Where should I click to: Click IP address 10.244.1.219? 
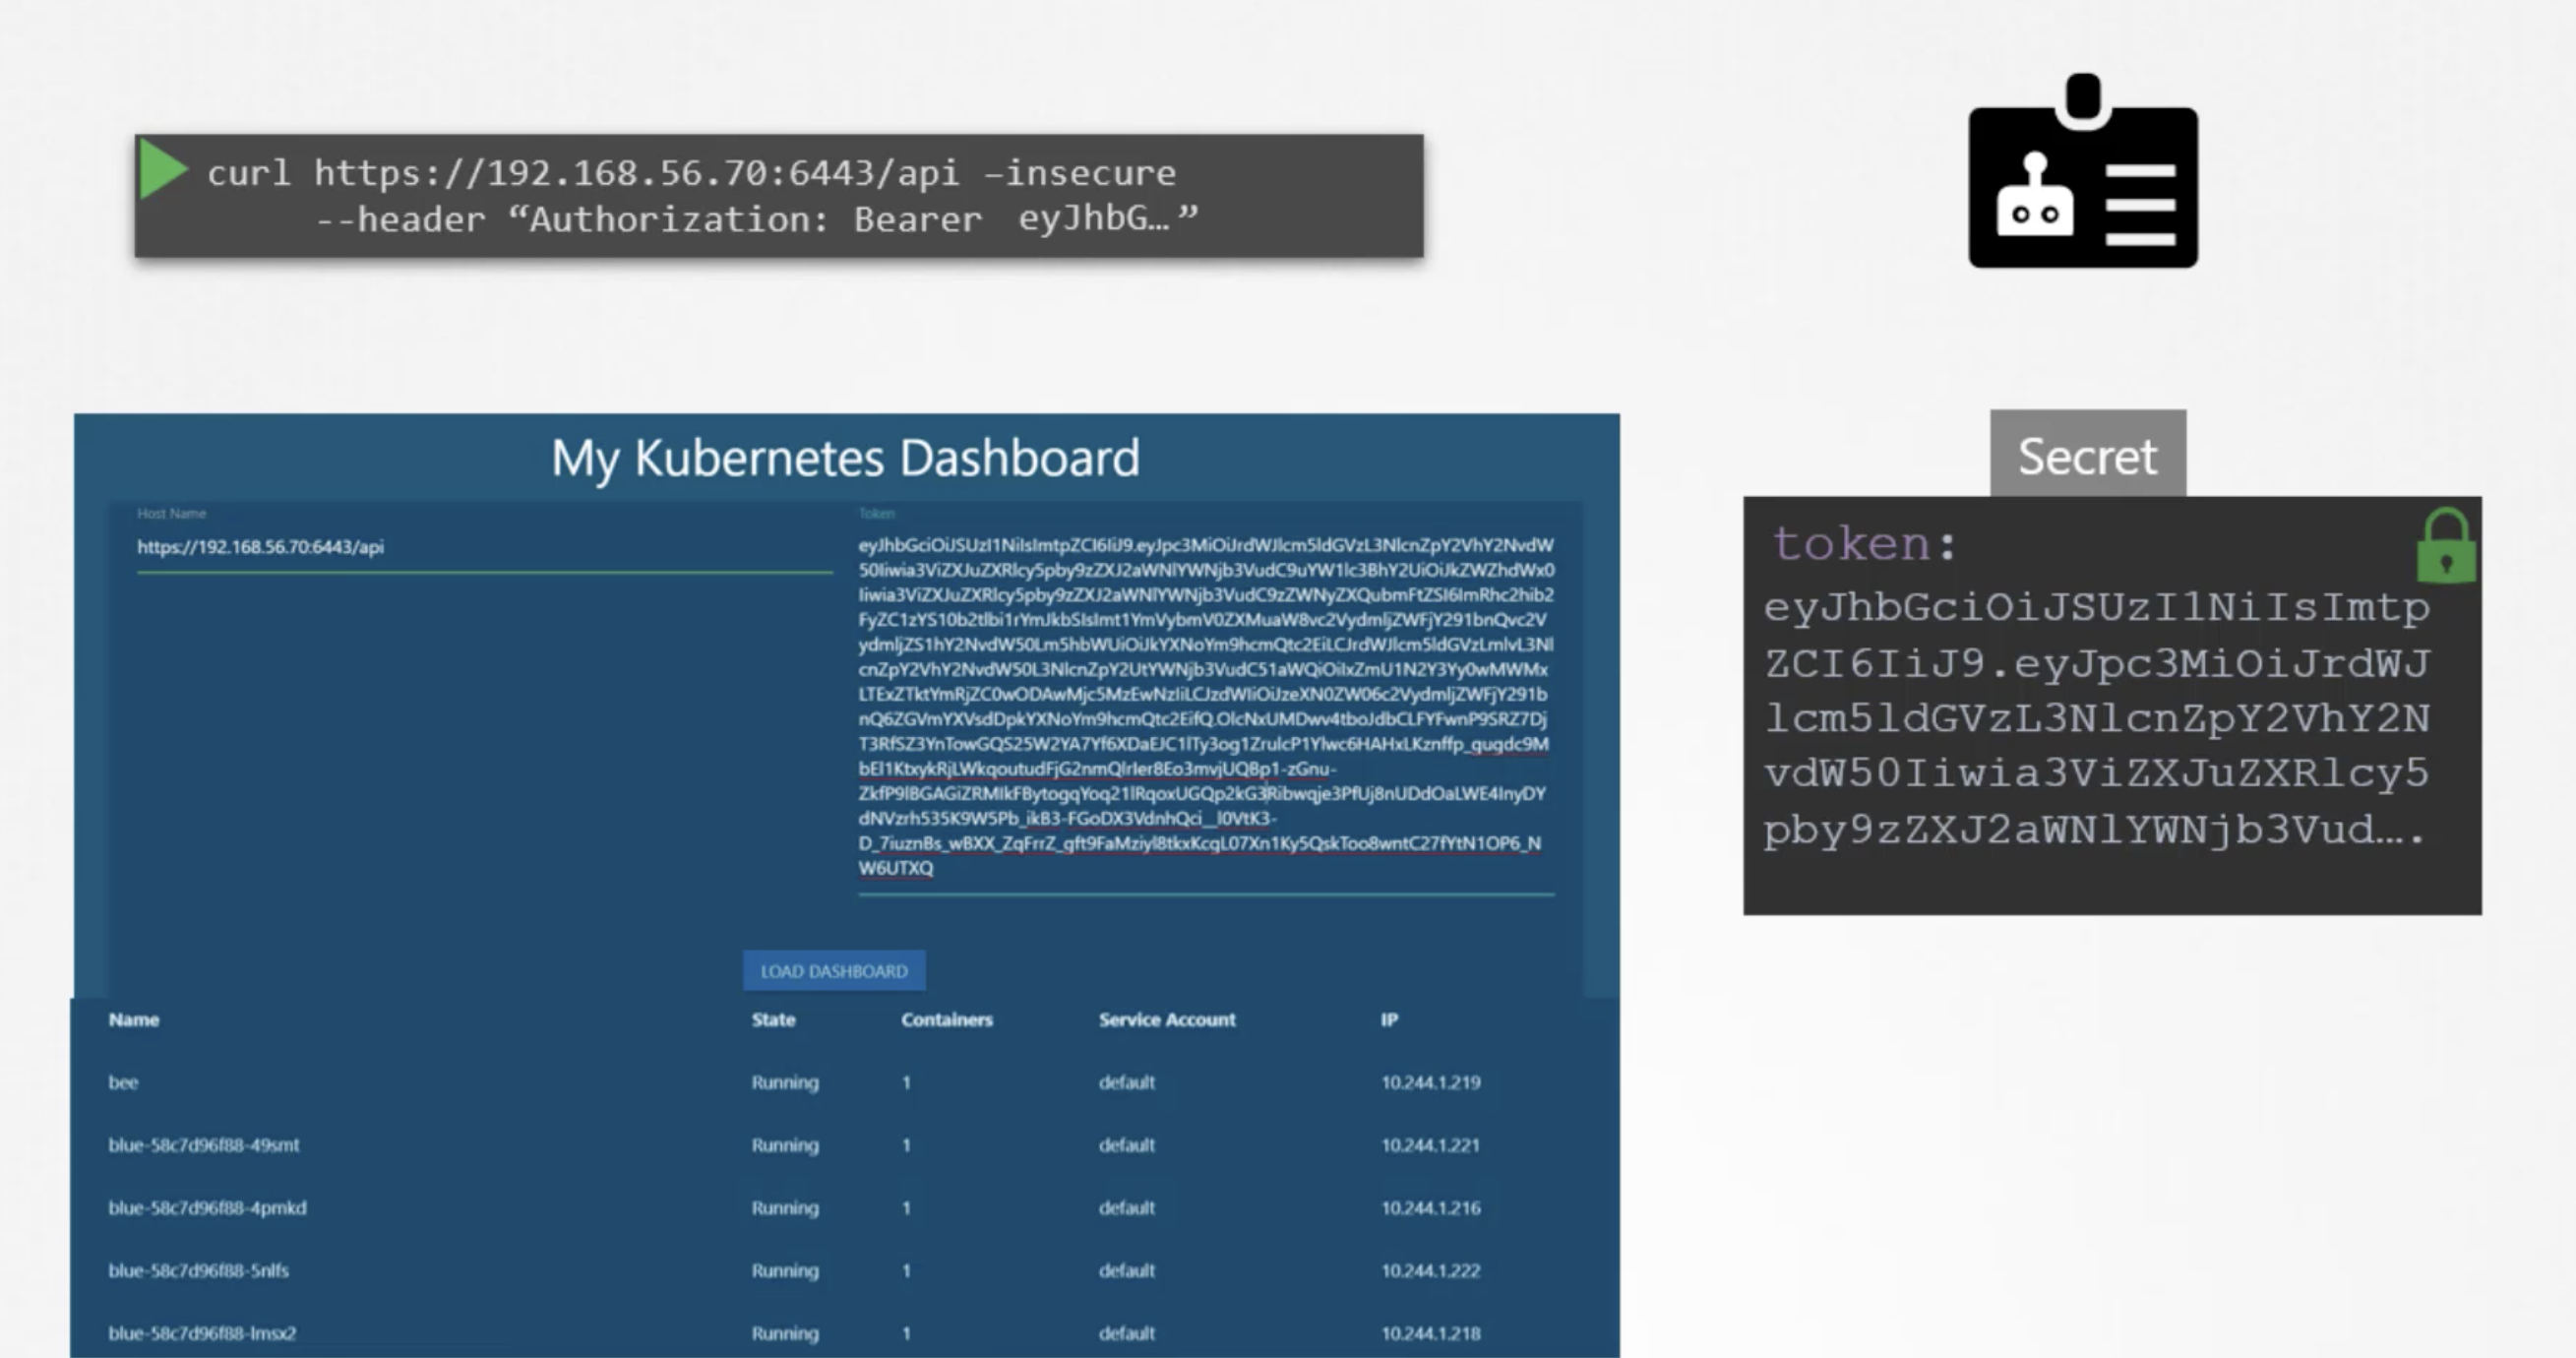[1430, 1083]
